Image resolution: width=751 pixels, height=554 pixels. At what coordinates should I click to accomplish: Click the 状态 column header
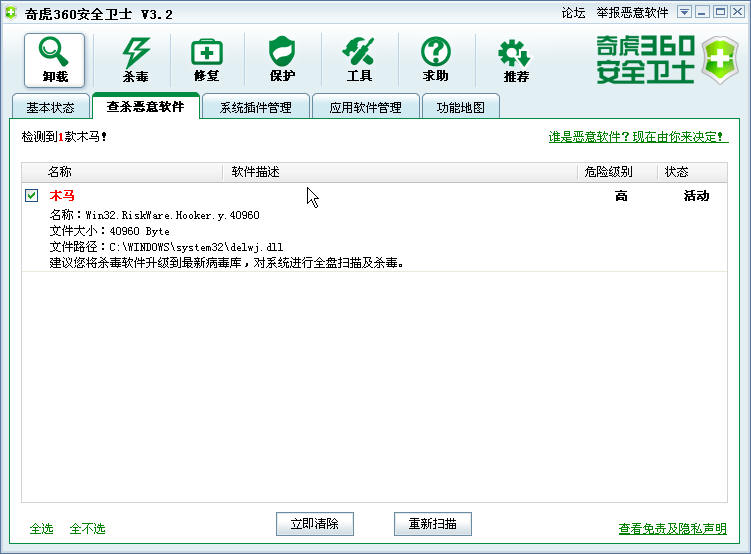click(x=692, y=172)
